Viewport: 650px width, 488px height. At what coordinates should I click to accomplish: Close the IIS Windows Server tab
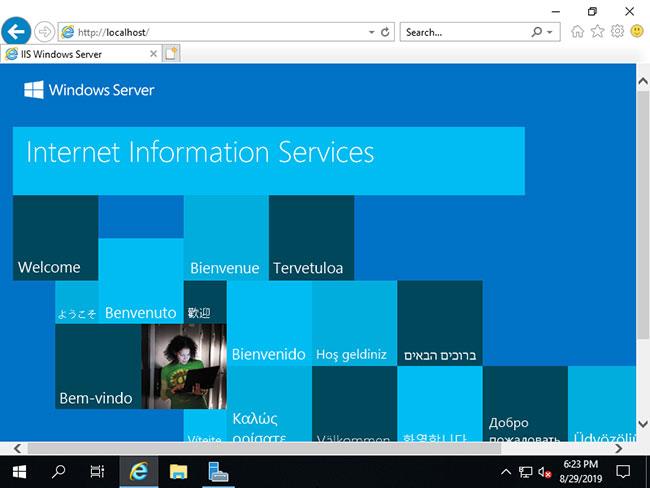coord(153,54)
